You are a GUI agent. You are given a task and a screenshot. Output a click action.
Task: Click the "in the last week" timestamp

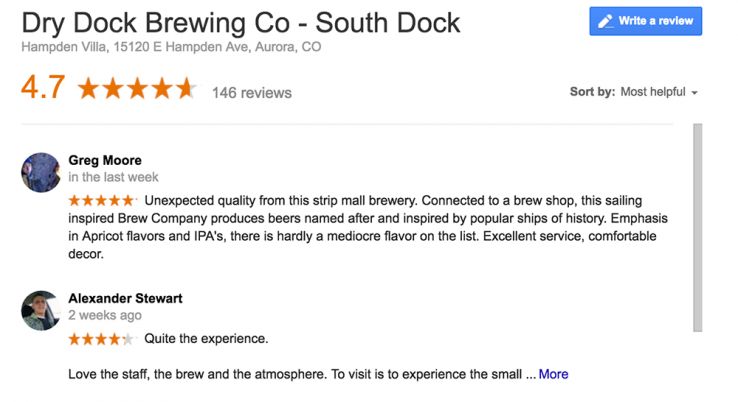click(113, 177)
